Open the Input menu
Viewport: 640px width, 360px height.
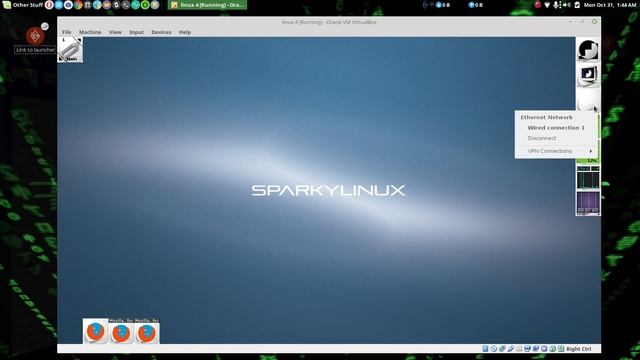tap(136, 32)
